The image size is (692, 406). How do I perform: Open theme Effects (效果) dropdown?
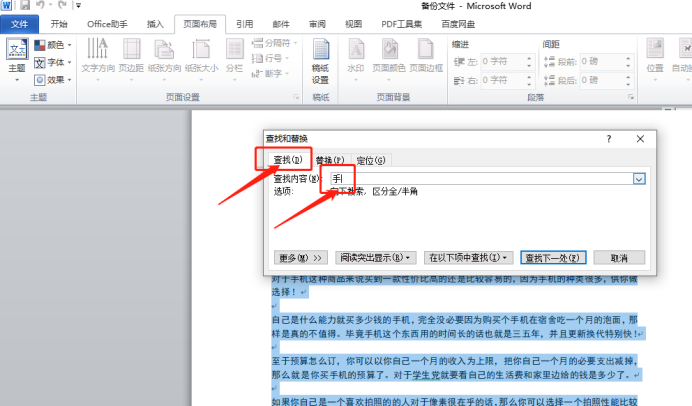[x=53, y=80]
